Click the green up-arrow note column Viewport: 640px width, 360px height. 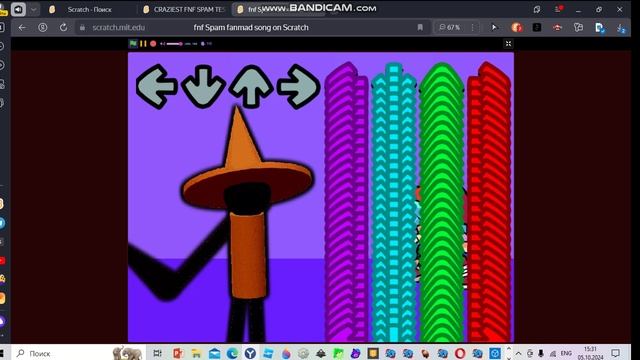click(x=442, y=202)
